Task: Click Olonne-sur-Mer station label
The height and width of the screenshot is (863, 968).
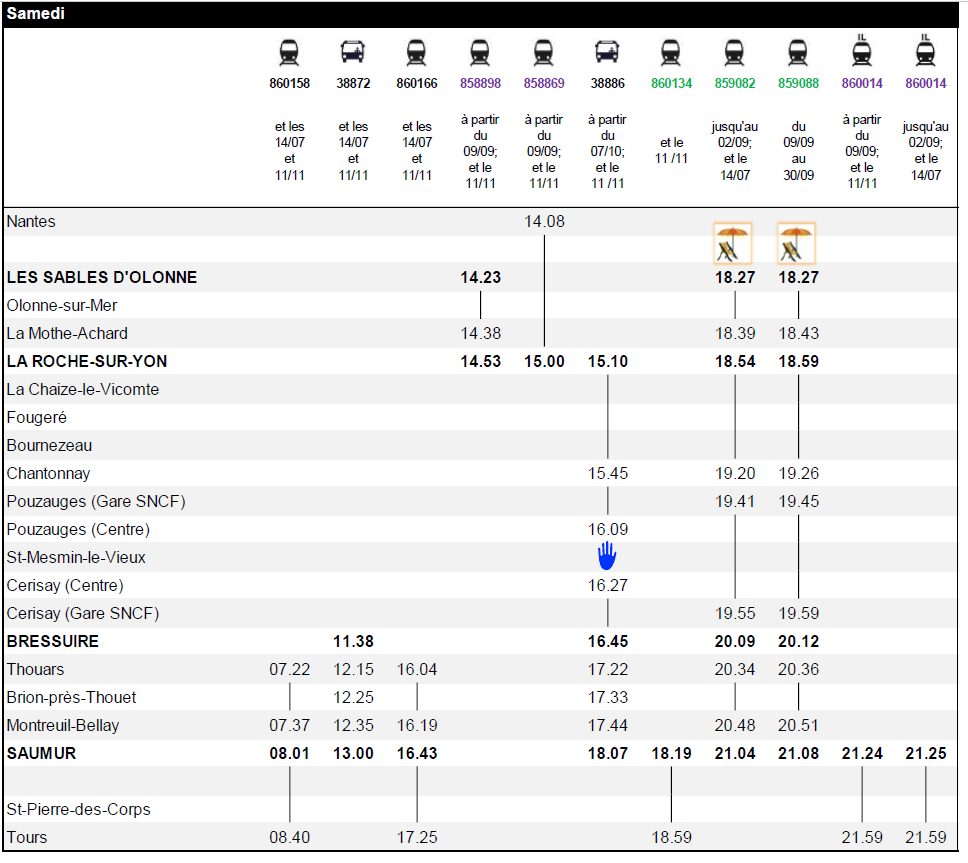Action: tap(62, 306)
